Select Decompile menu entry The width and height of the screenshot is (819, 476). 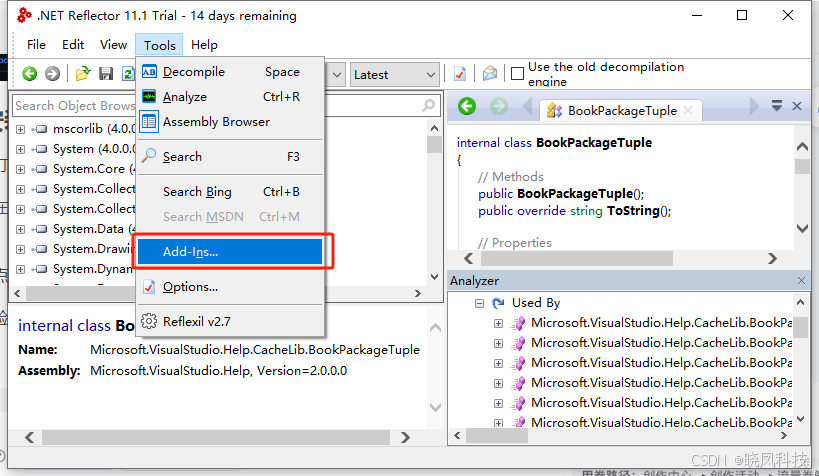click(x=230, y=72)
